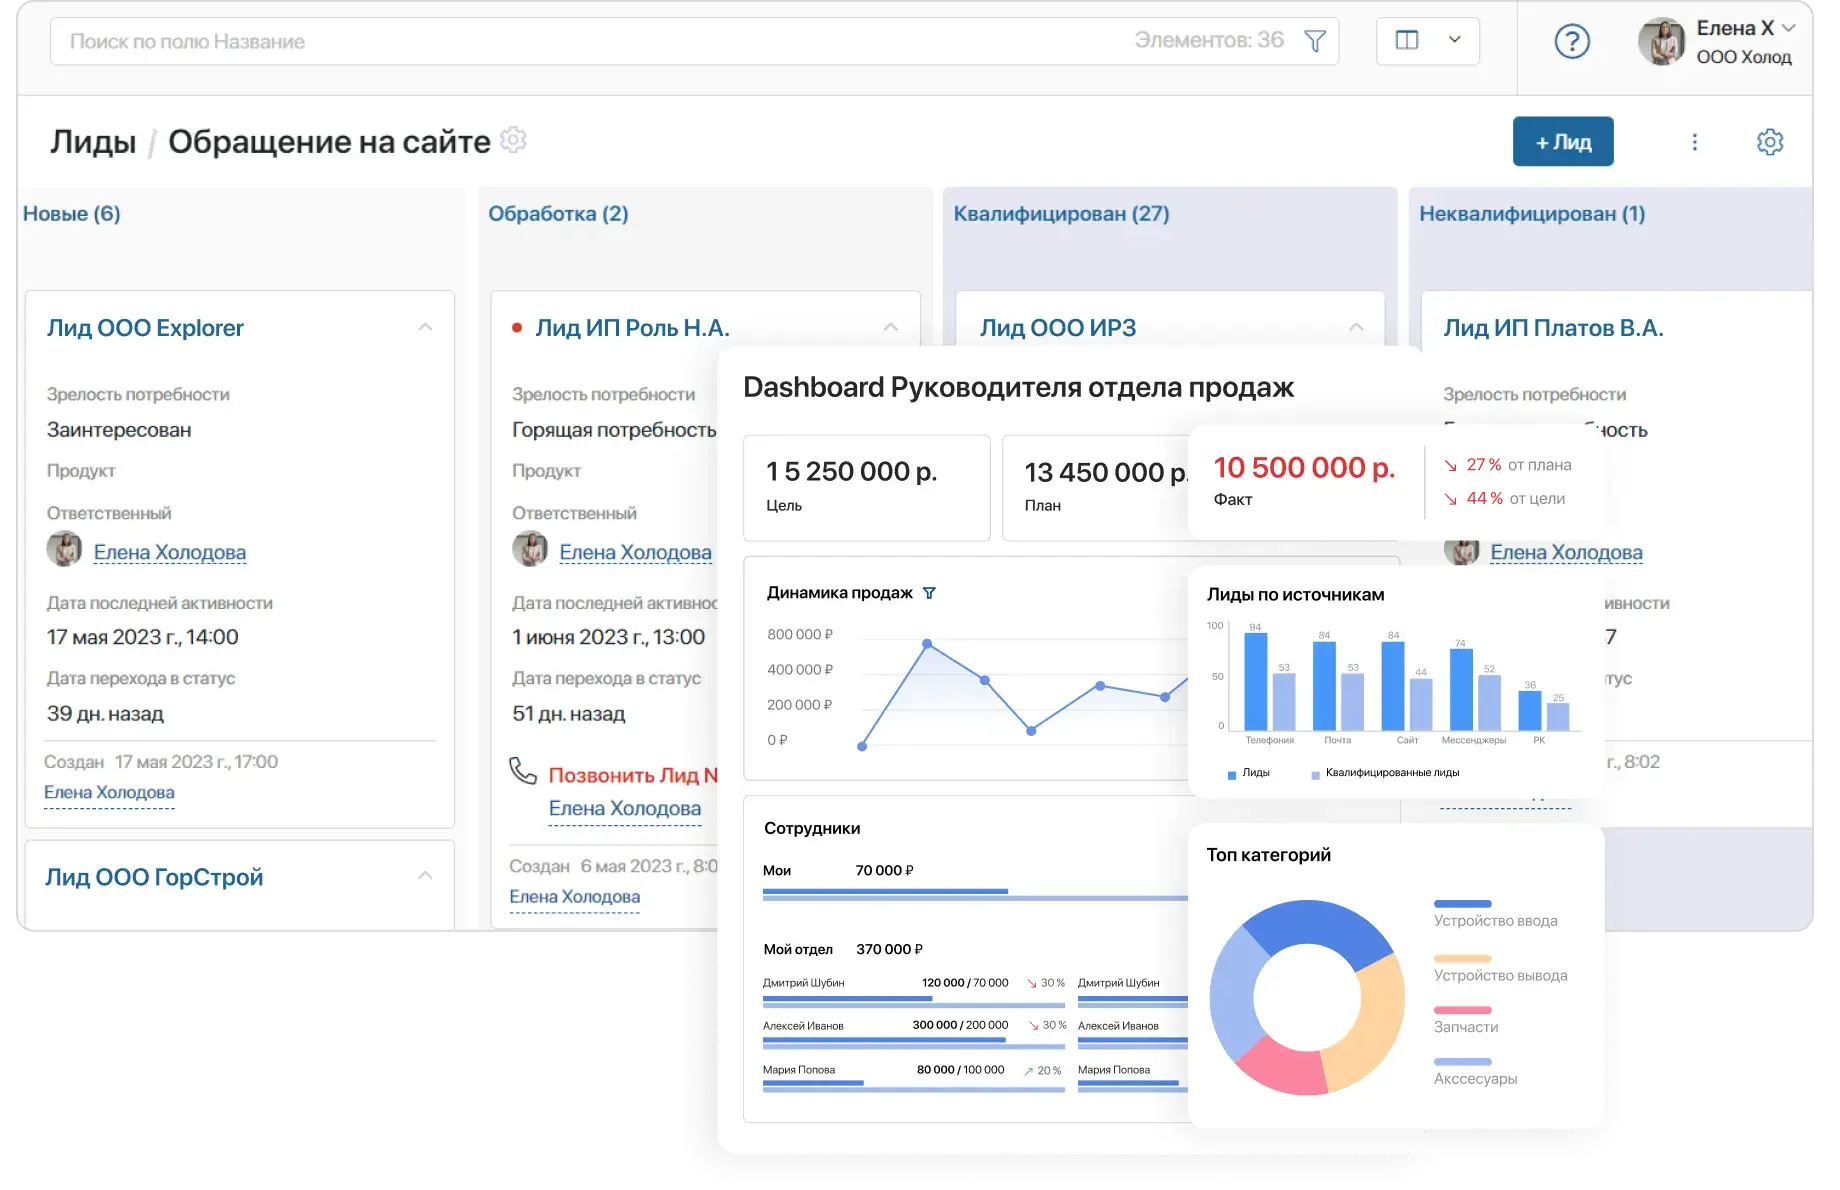Go to Лиды via the breadcrumb
This screenshot has width=1840, height=1190.
click(x=95, y=140)
